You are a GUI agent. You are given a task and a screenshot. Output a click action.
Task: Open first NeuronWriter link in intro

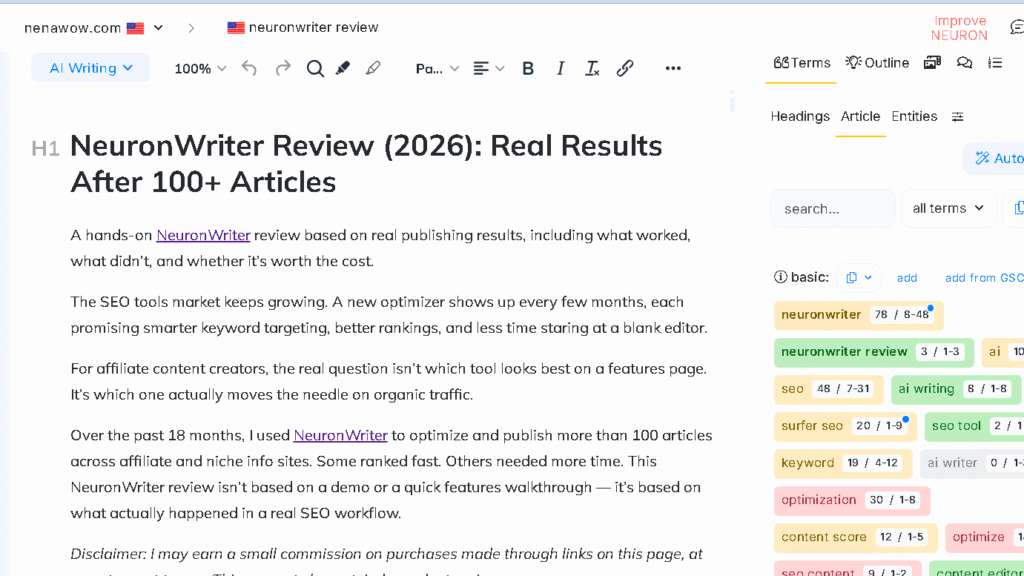coord(203,235)
